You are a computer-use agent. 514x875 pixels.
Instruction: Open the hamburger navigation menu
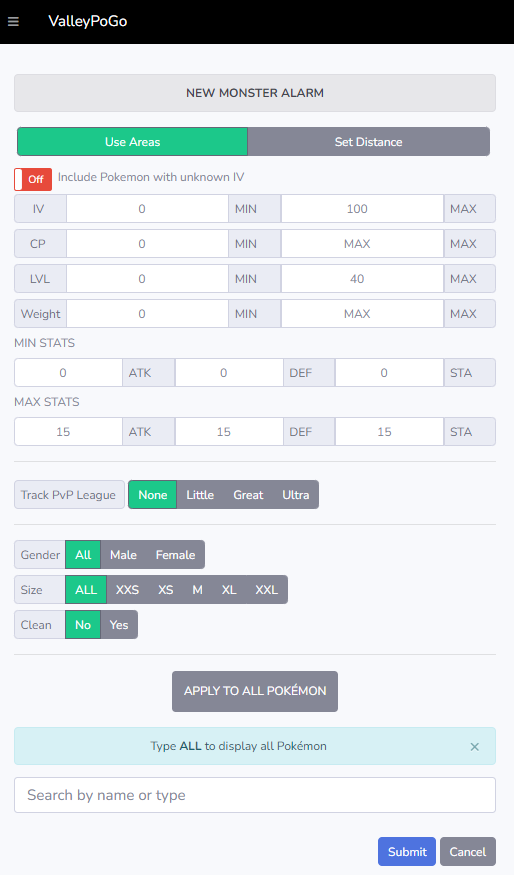pyautogui.click(x=13, y=21)
